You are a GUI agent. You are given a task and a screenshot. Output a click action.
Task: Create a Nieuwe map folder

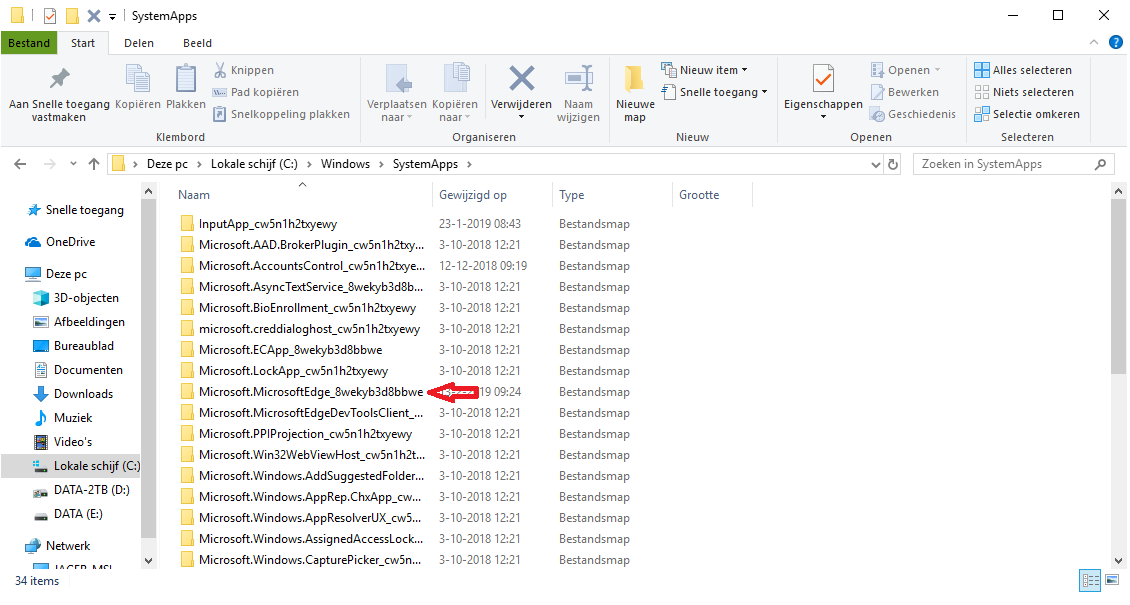tap(635, 94)
